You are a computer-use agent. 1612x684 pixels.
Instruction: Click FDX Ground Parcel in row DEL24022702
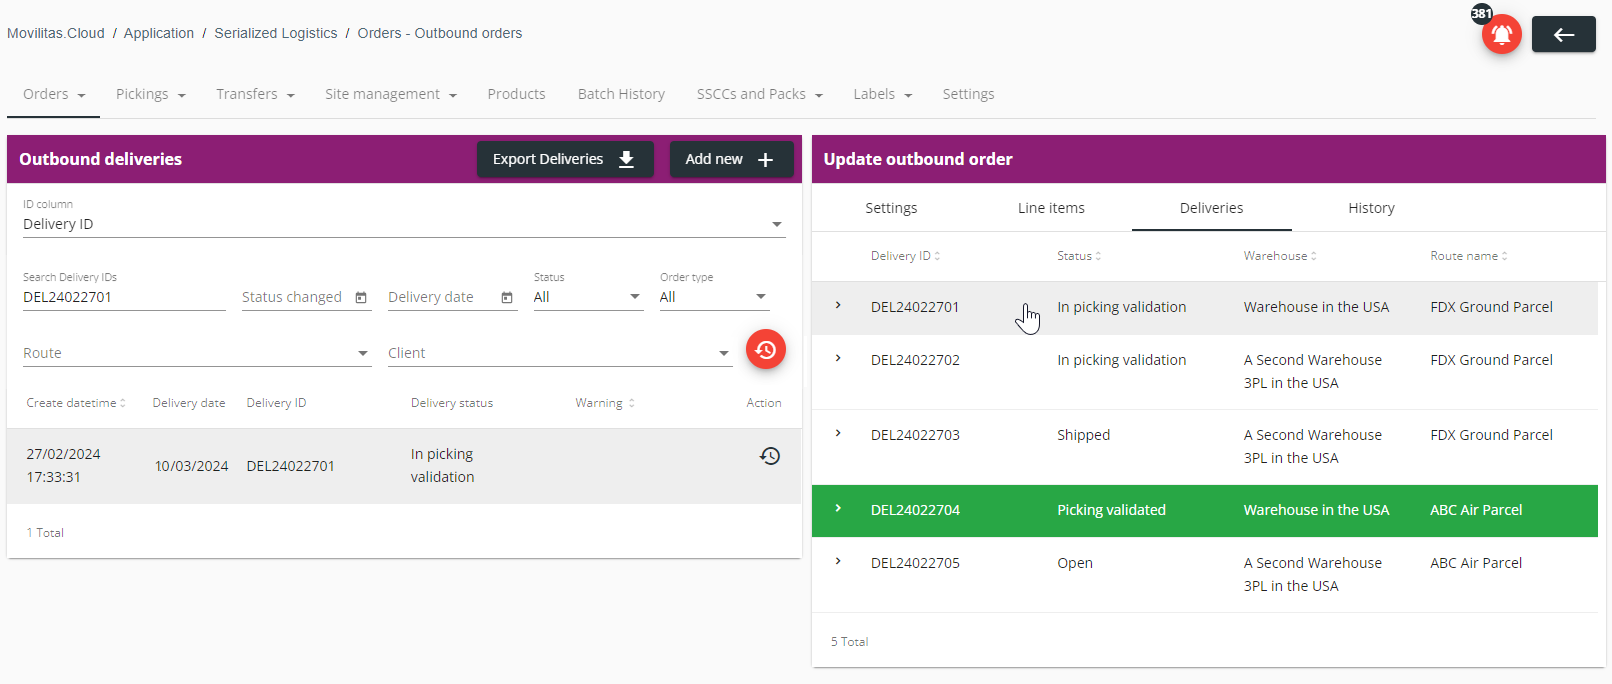pyautogui.click(x=1491, y=360)
